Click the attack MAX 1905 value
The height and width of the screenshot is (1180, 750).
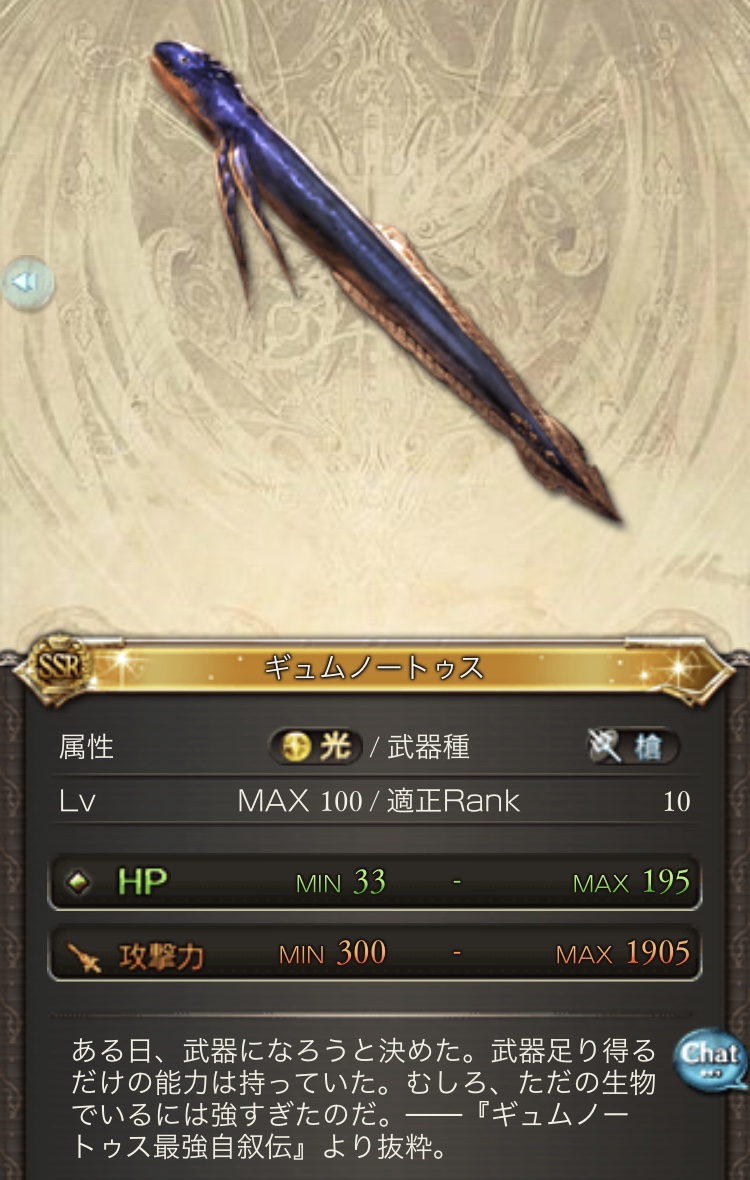(x=623, y=954)
